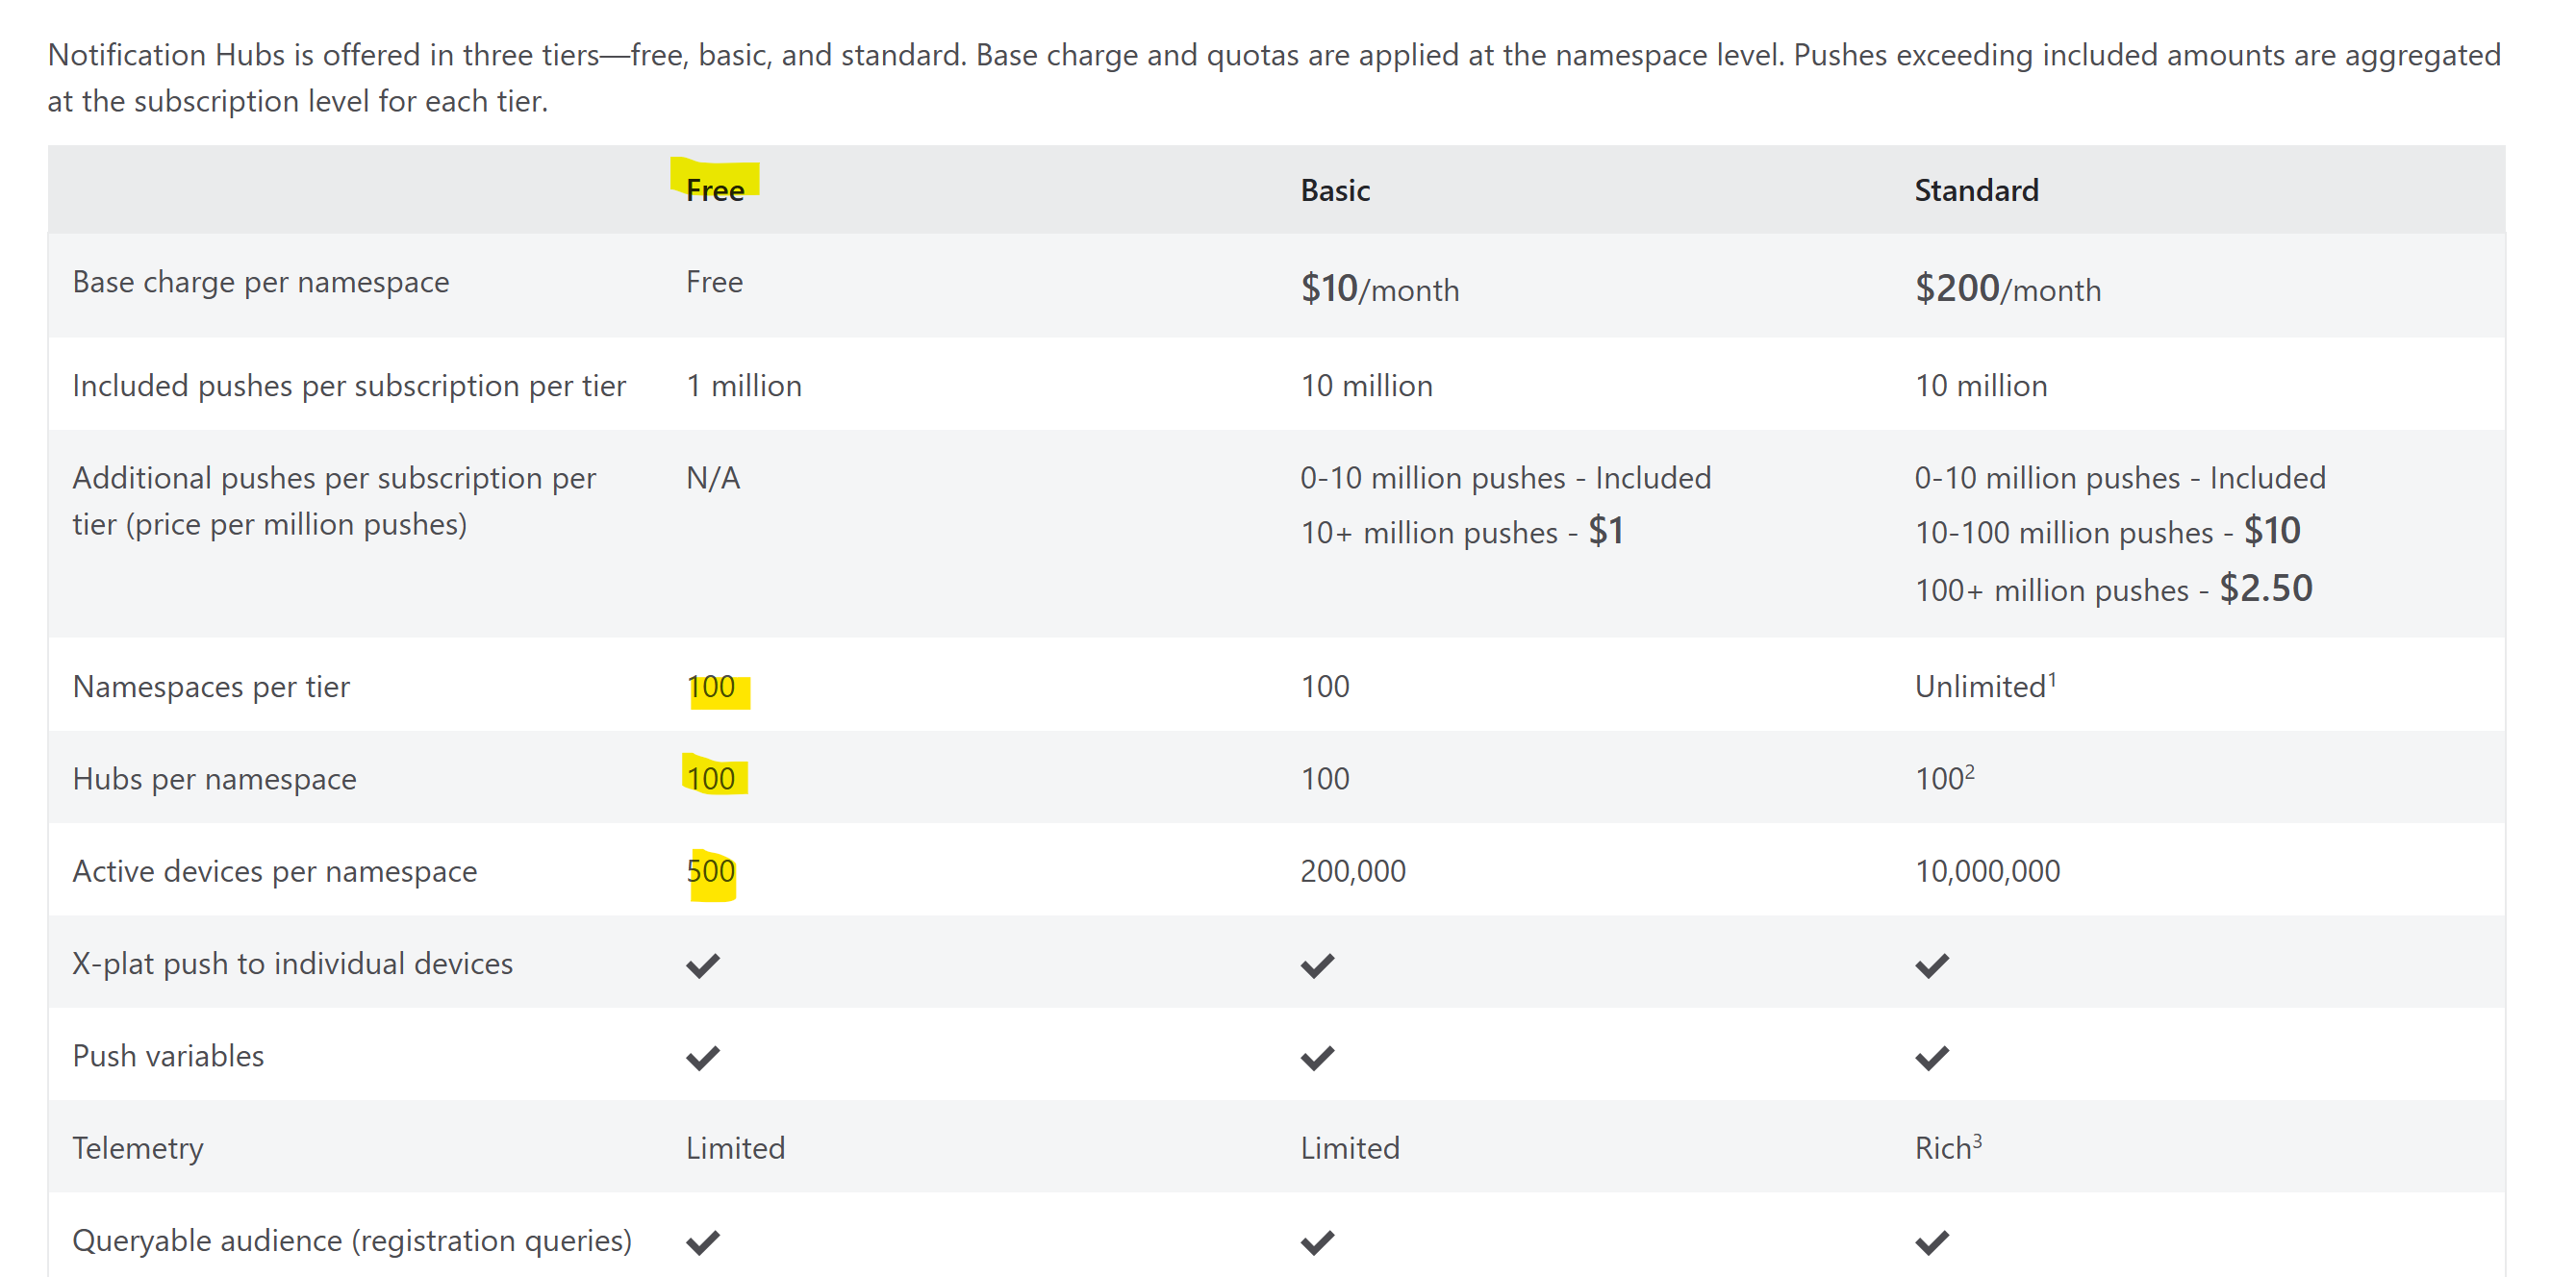Click the Basic tier Queryable audience checkmark
Image resolution: width=2576 pixels, height=1277 pixels.
tap(1317, 1242)
